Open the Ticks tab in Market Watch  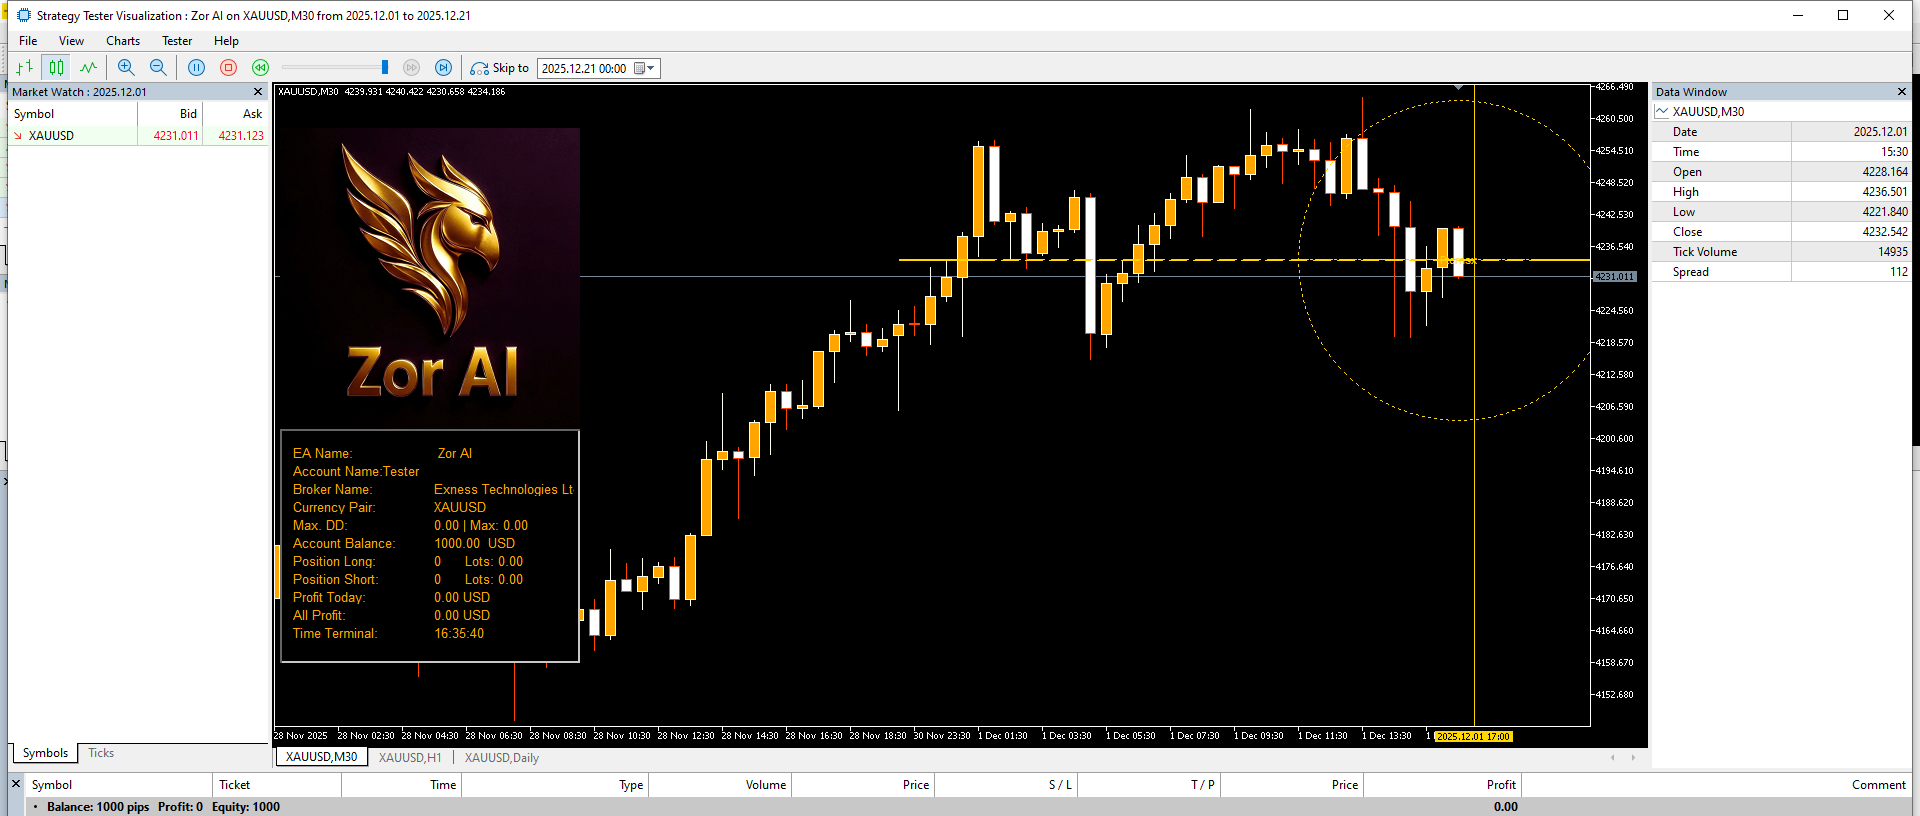pyautogui.click(x=101, y=753)
